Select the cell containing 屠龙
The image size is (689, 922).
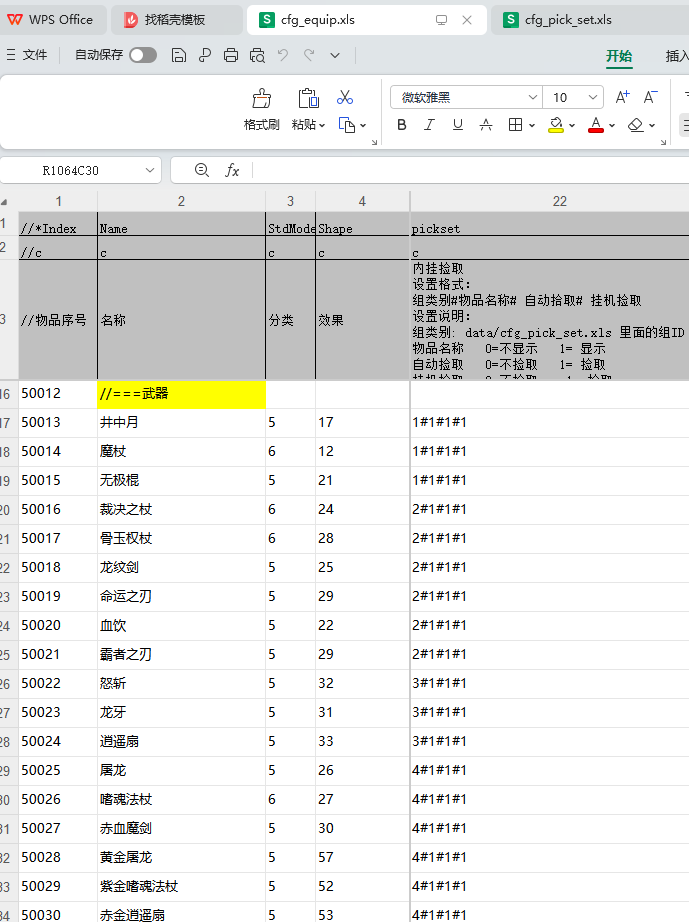pyautogui.click(x=181, y=771)
